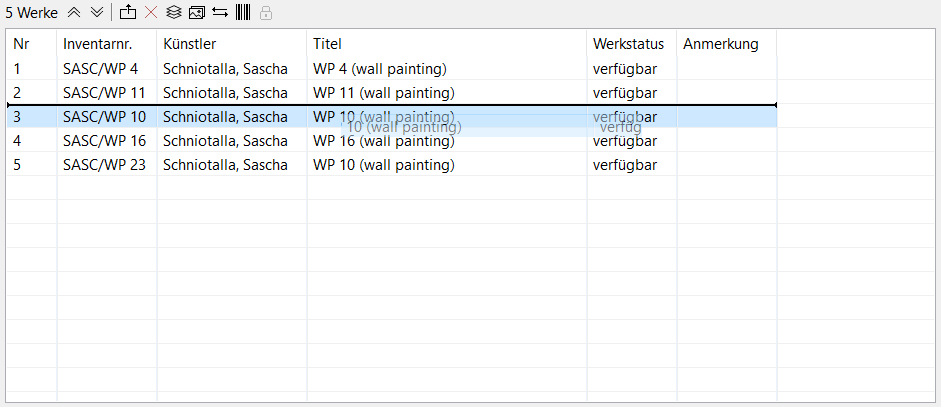Click the 5 Werke count label
This screenshot has width=942, height=407.
(32, 13)
